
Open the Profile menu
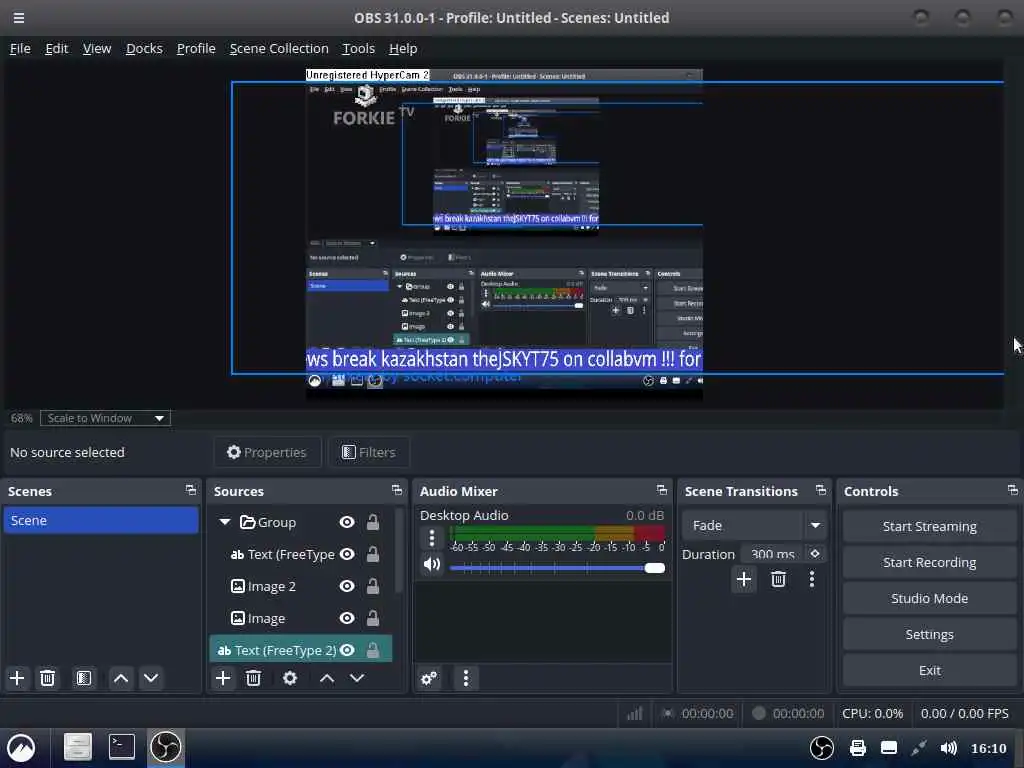(196, 48)
